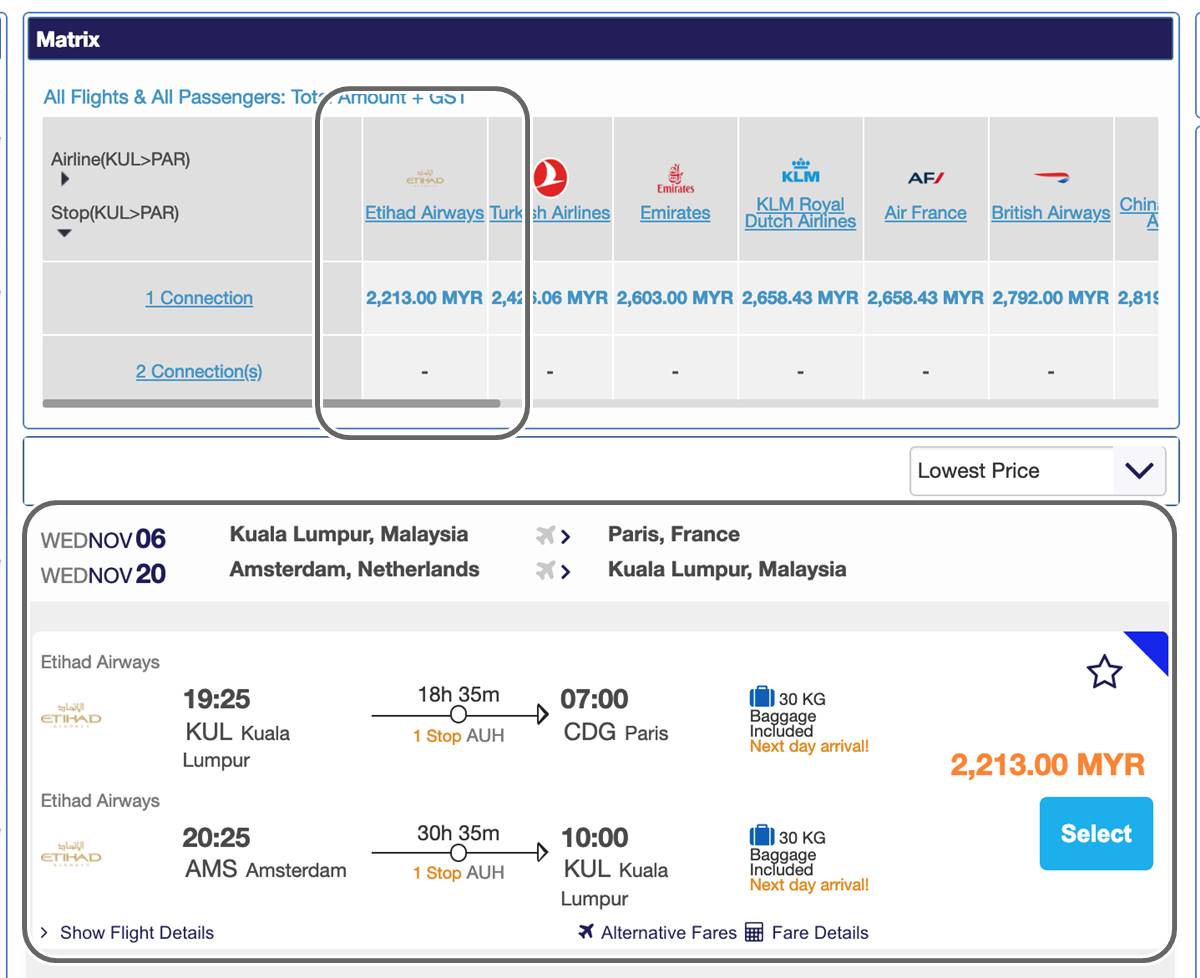
Task: Click the 20:25 departure time
Action: [x=216, y=837]
